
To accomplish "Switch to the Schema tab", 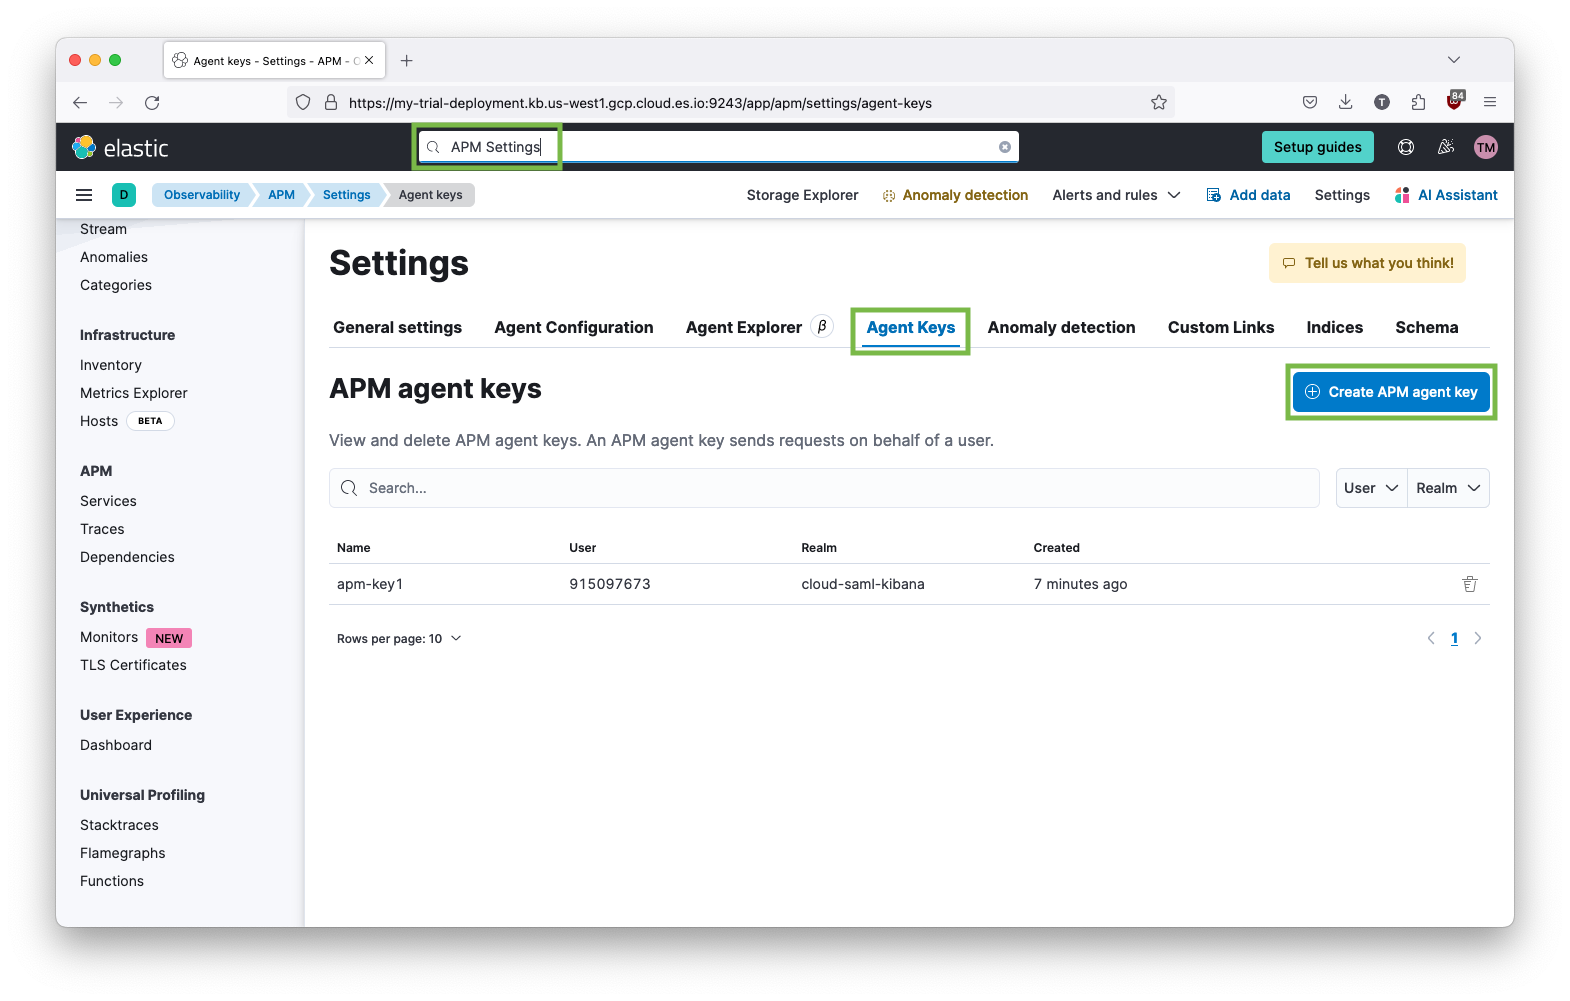I will (1427, 327).
